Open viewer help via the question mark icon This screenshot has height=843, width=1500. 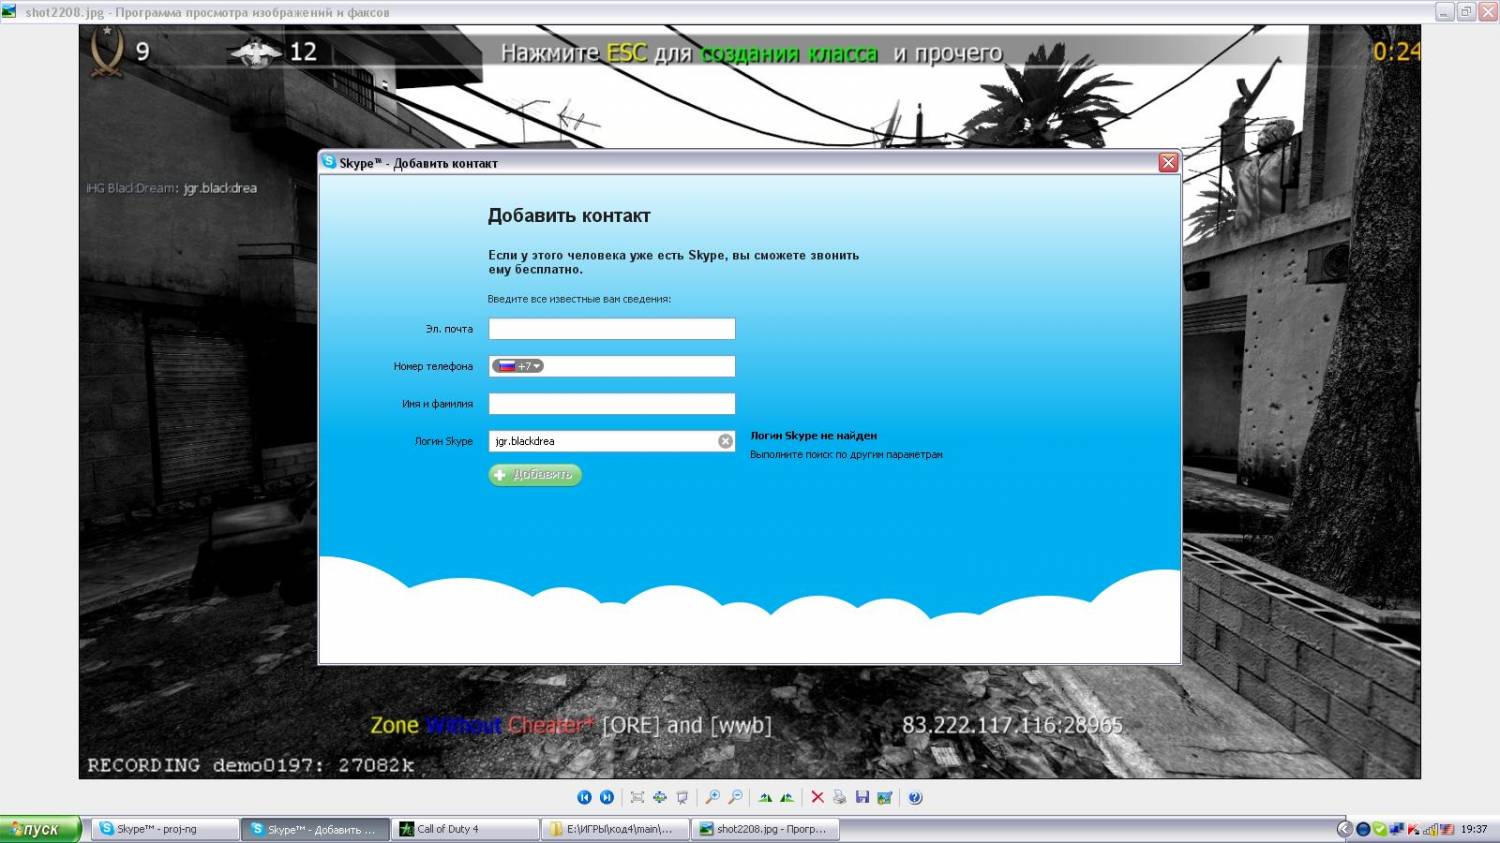tap(915, 797)
